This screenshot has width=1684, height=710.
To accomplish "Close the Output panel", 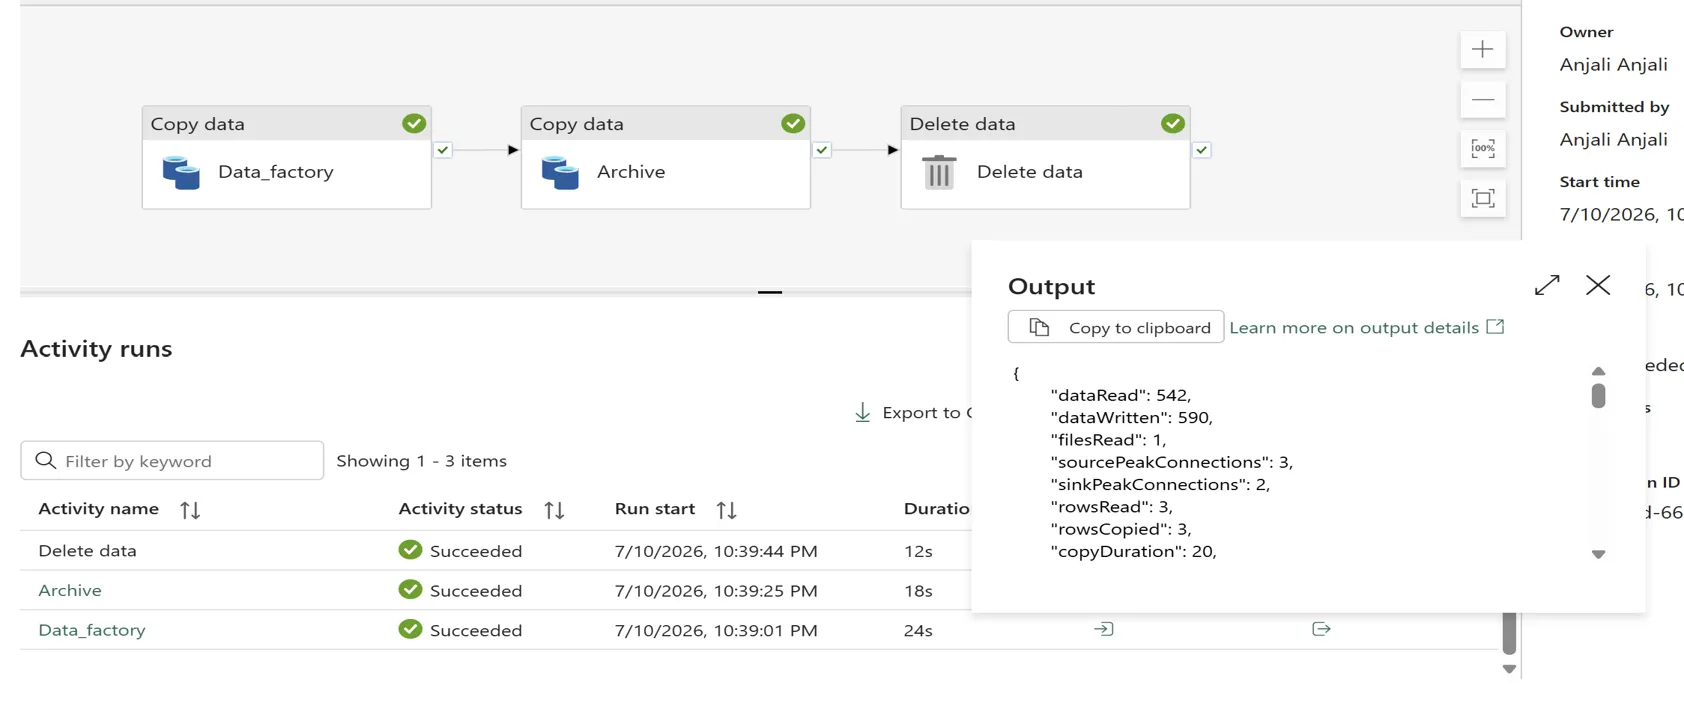I will point(1598,285).
